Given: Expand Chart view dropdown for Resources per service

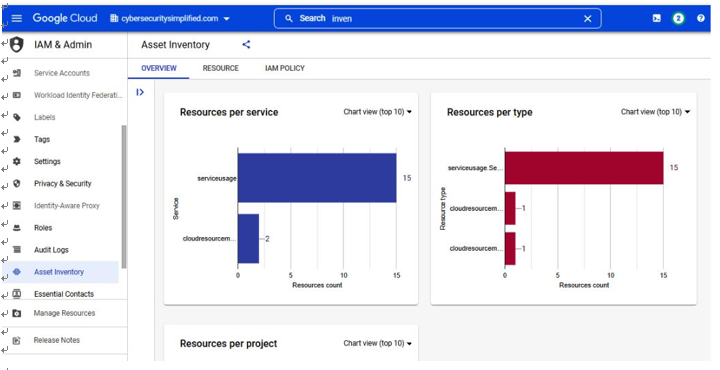Looking at the screenshot, I should pyautogui.click(x=377, y=112).
